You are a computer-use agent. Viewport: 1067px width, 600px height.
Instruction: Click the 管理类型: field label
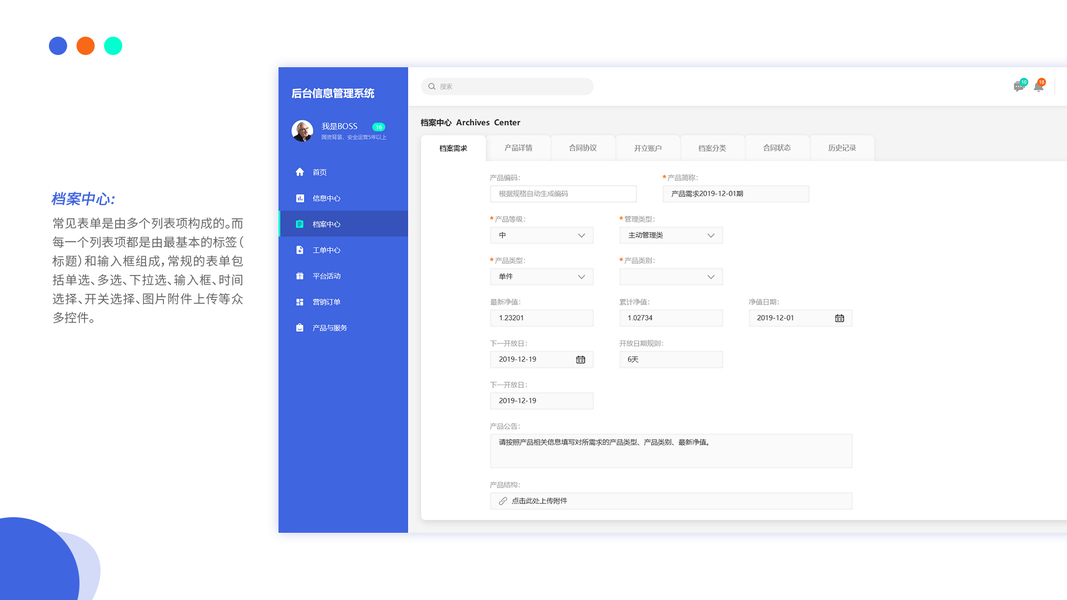tap(638, 219)
